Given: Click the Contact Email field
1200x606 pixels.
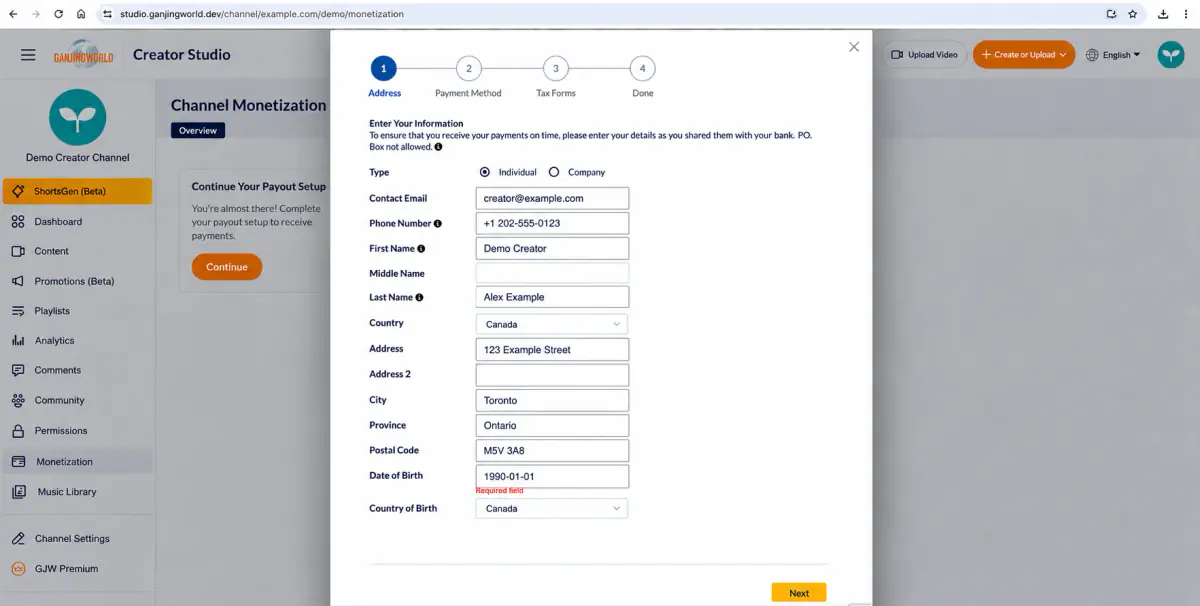Looking at the screenshot, I should coord(552,198).
